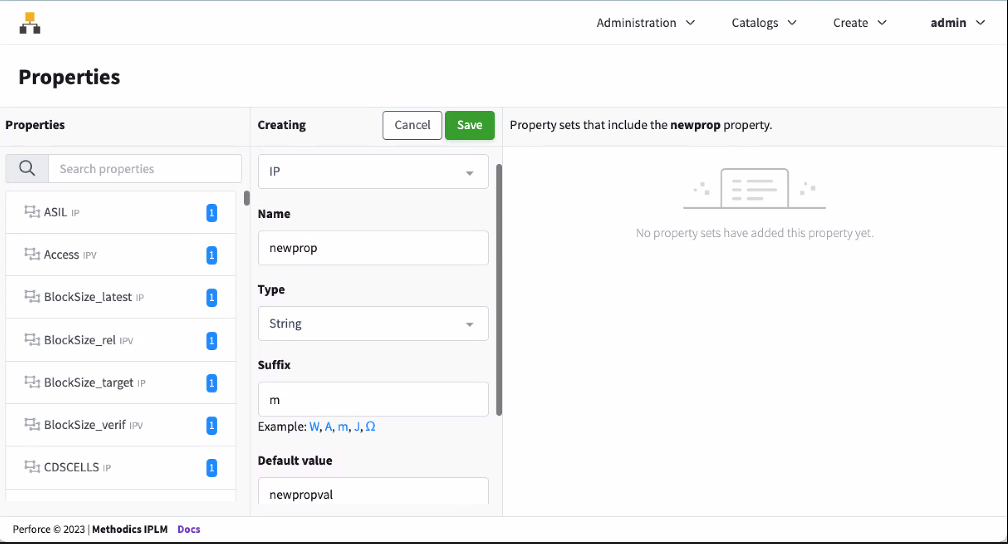Screen dimensions: 1008x544
Task: Open the Catalogs menu
Action: (x=764, y=23)
